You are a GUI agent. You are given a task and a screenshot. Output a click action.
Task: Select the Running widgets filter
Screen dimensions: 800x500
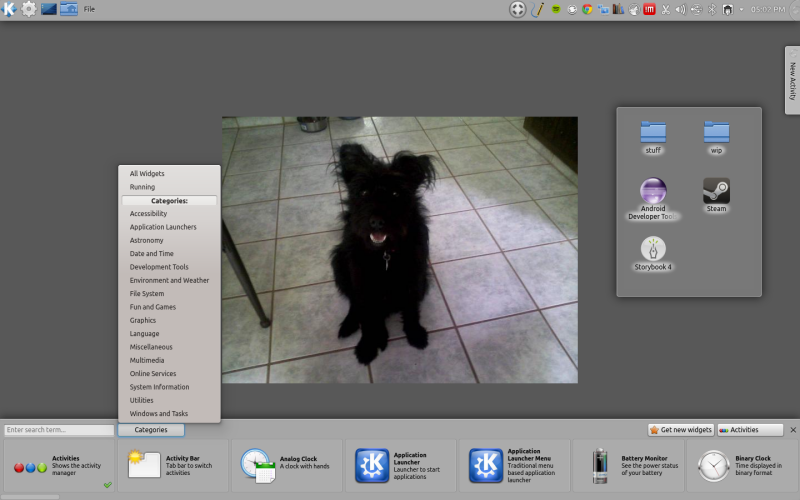[x=142, y=187]
